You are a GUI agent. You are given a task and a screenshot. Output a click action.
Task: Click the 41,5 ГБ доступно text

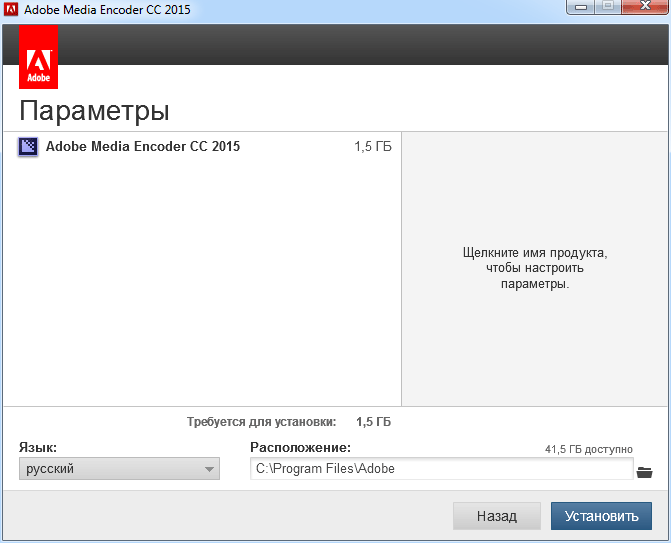click(589, 449)
